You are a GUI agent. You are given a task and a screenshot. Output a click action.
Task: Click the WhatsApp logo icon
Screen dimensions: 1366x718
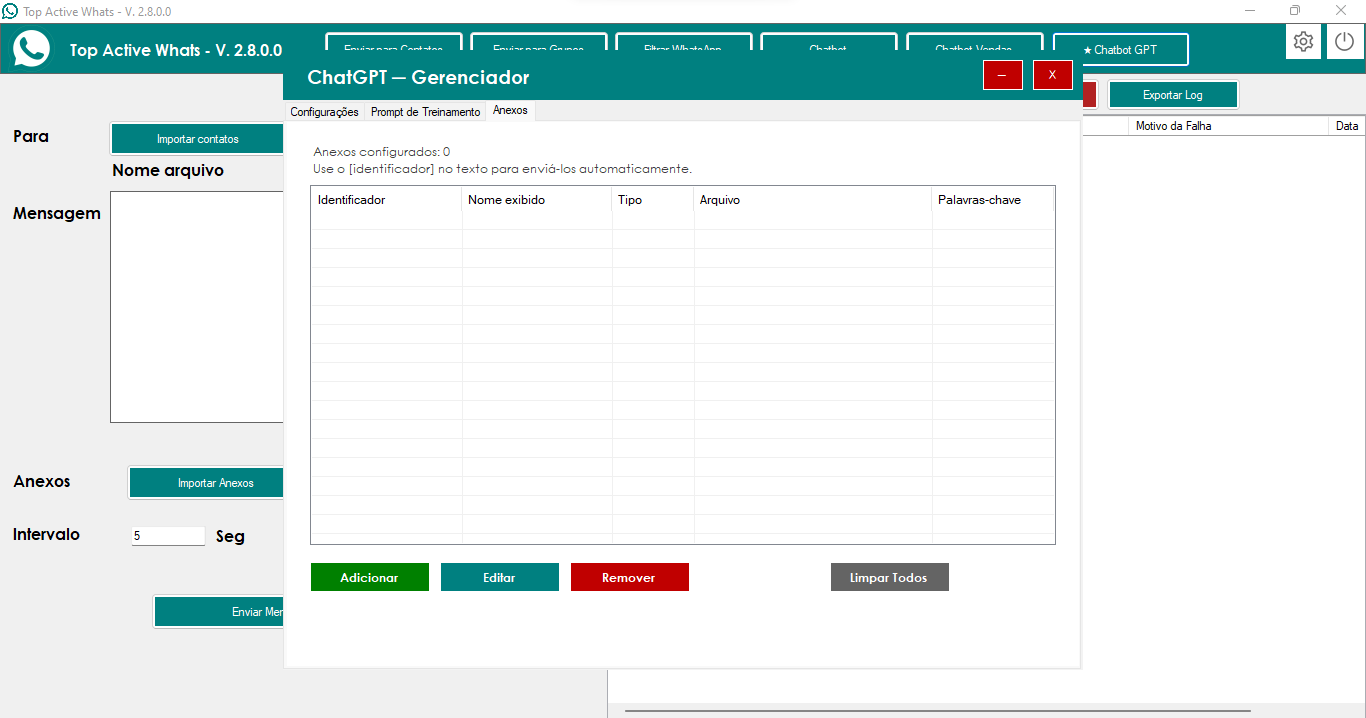coord(31,49)
